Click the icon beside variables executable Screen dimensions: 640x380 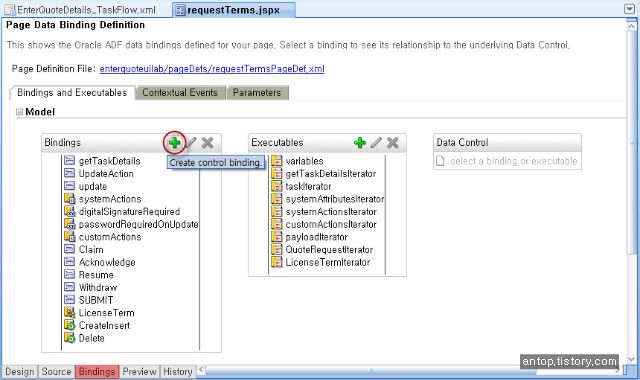(277, 161)
